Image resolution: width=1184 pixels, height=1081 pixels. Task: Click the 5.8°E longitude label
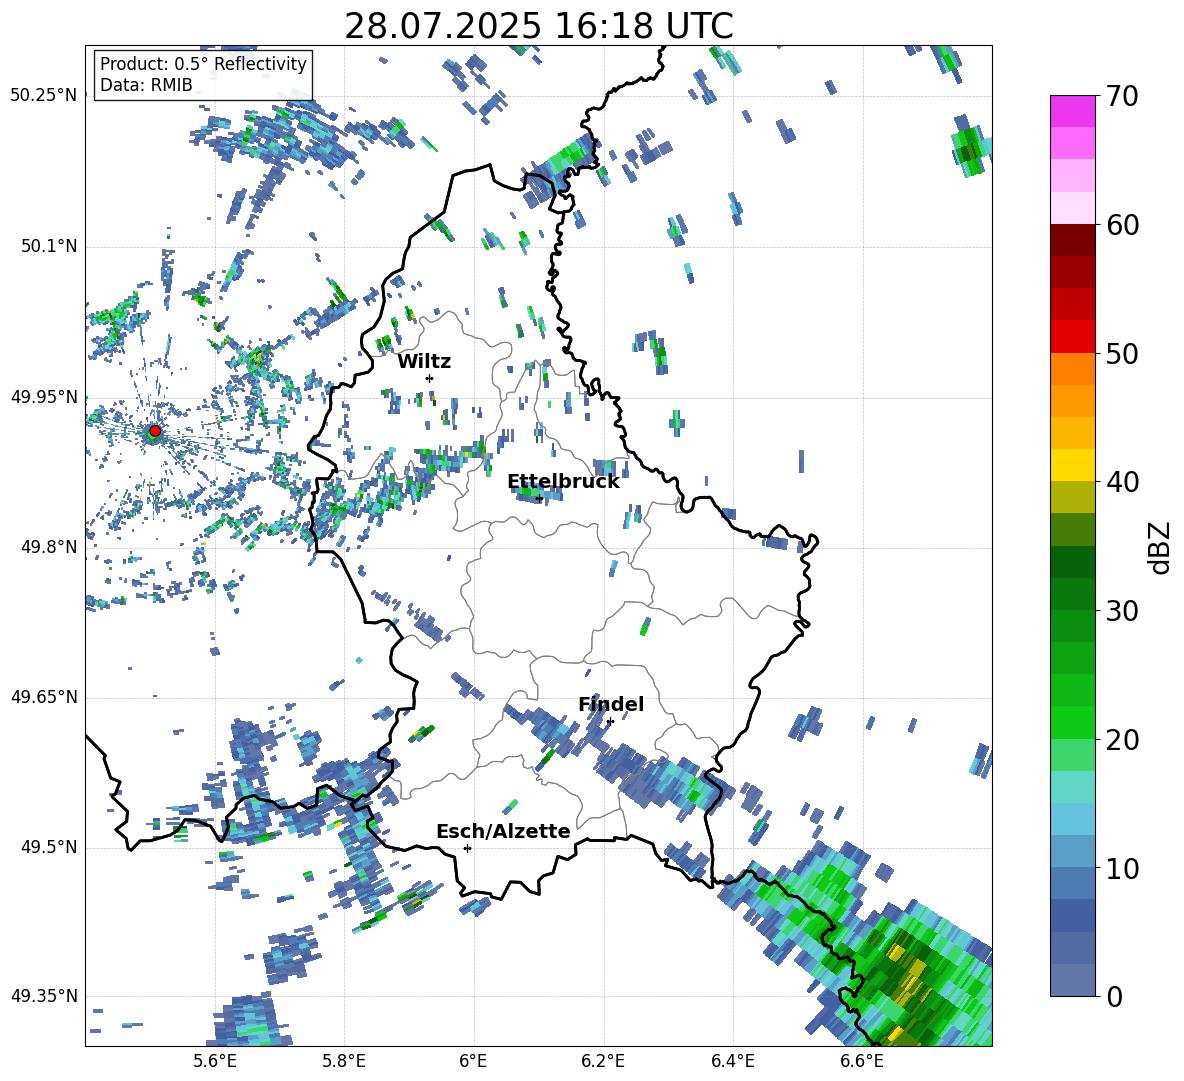(344, 1061)
